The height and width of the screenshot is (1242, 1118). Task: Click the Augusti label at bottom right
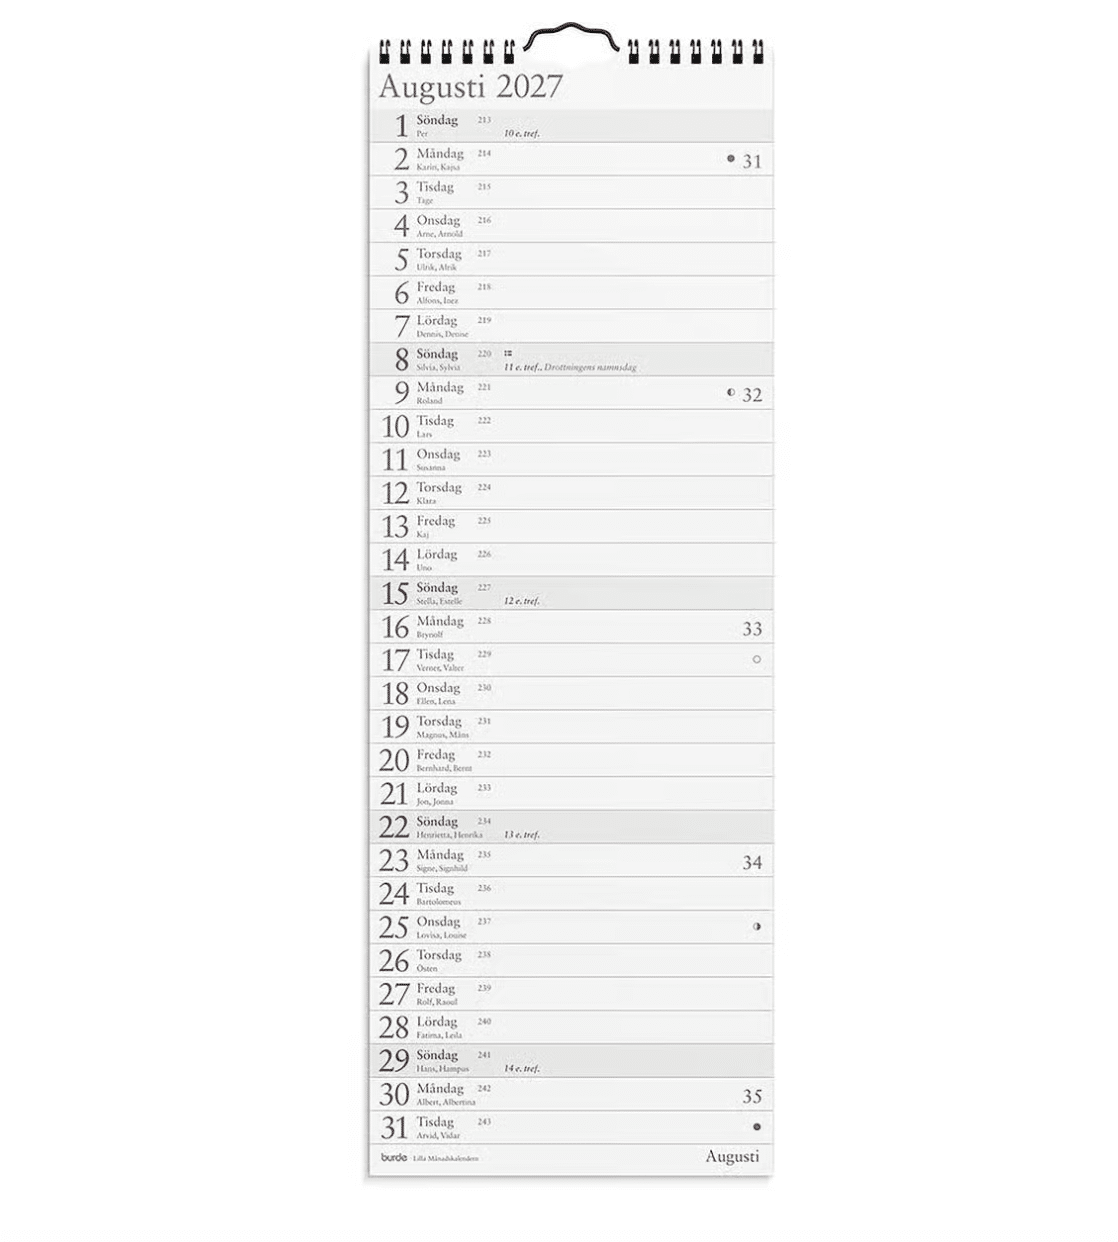pos(732,1157)
